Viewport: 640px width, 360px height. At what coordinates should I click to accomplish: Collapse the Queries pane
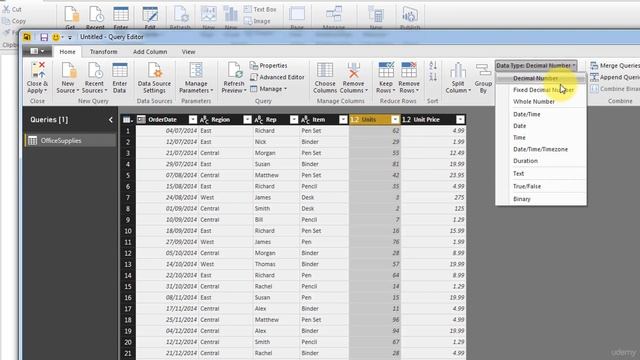111,120
